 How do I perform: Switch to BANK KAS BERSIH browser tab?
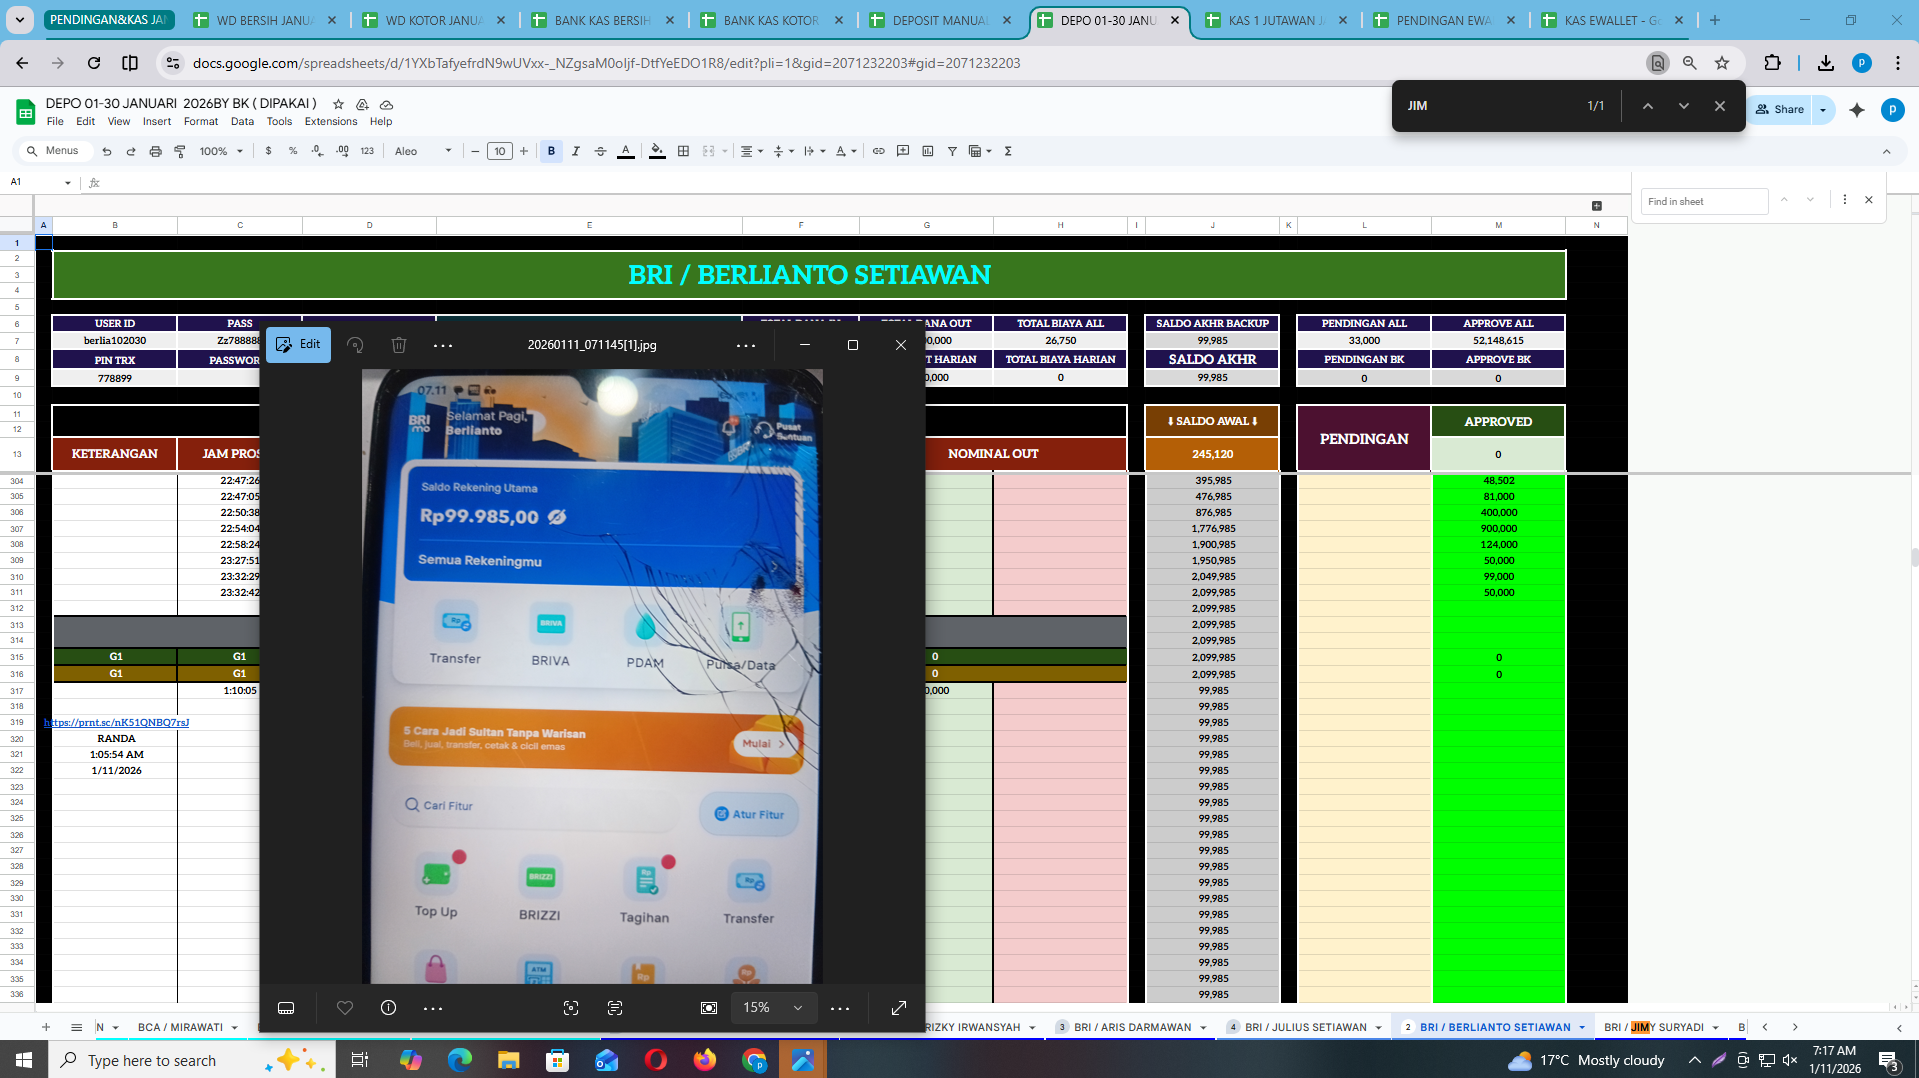pos(603,20)
